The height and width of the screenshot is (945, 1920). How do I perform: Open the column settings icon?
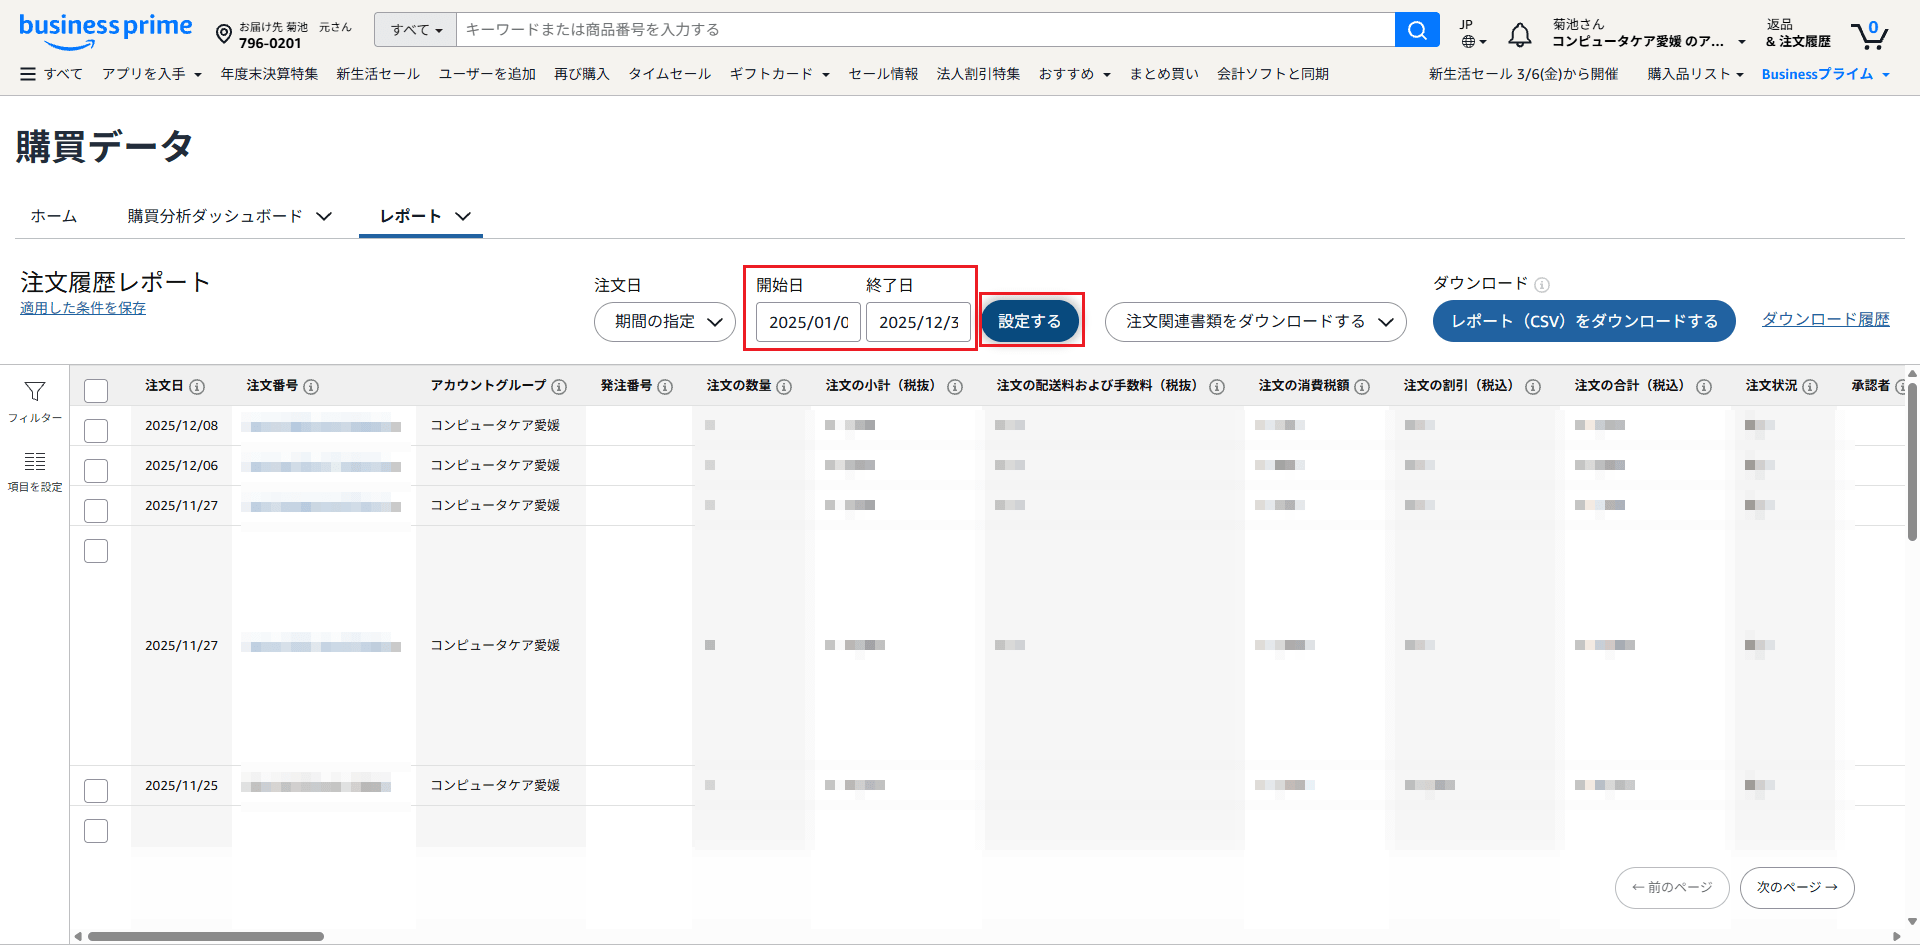(35, 462)
